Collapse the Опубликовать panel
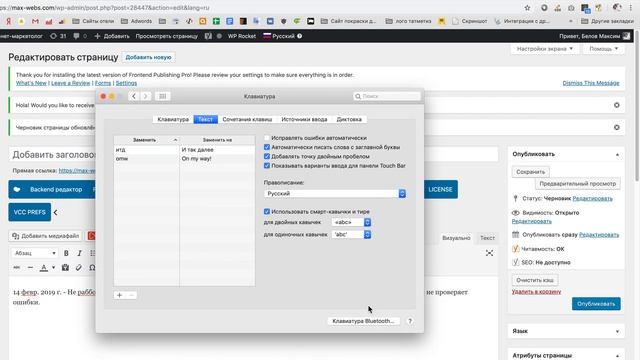The image size is (640, 360). [x=617, y=155]
